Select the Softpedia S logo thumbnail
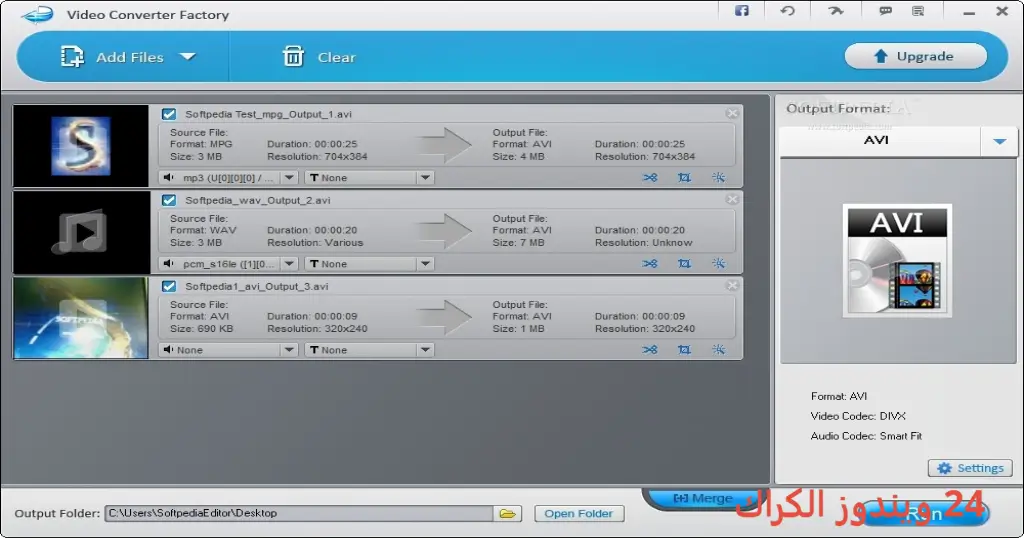Image resolution: width=1024 pixels, height=538 pixels. tap(81, 146)
